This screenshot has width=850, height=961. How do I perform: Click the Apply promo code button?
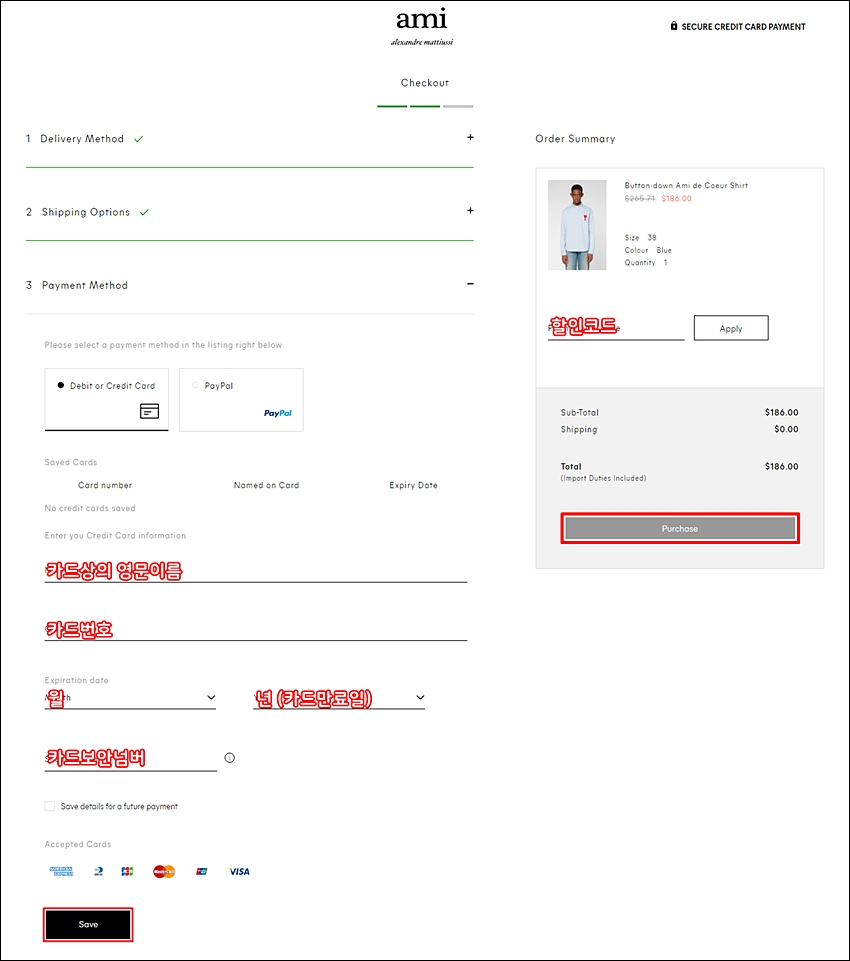[x=731, y=328]
